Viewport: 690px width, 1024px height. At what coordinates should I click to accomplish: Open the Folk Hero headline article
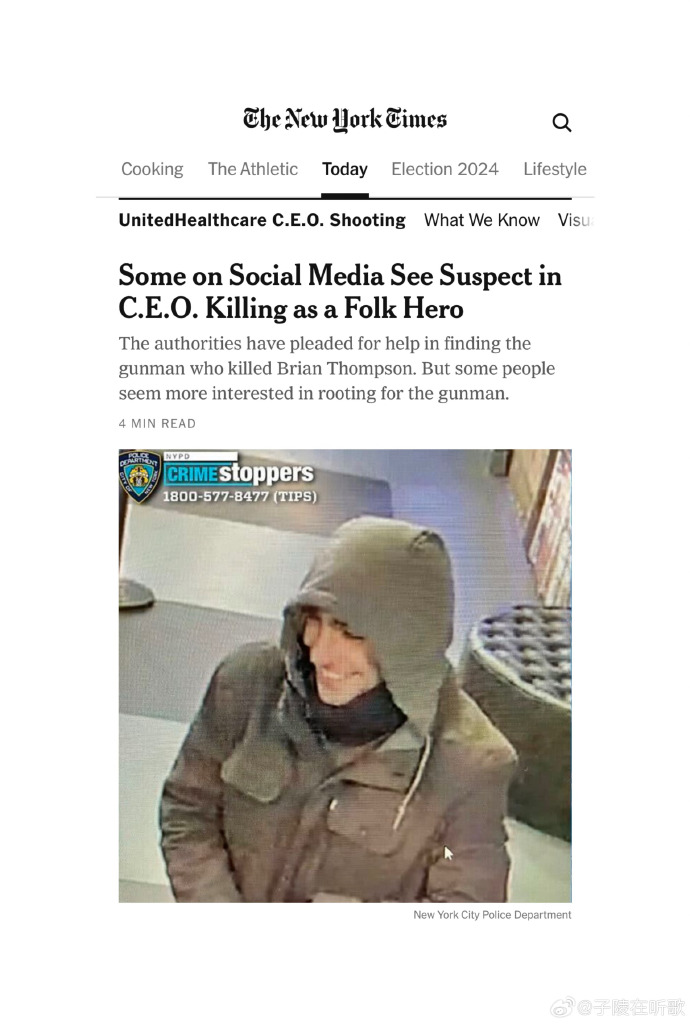click(339, 291)
